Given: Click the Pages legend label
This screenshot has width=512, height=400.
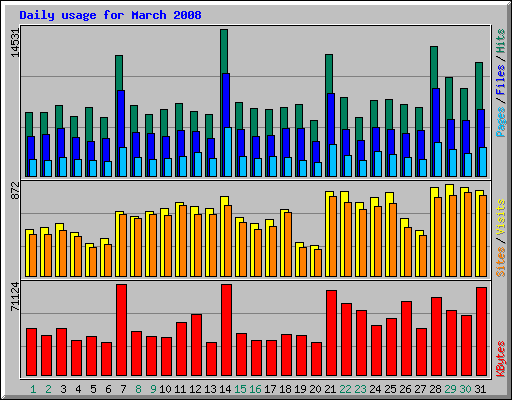Looking at the screenshot, I should [x=501, y=122].
